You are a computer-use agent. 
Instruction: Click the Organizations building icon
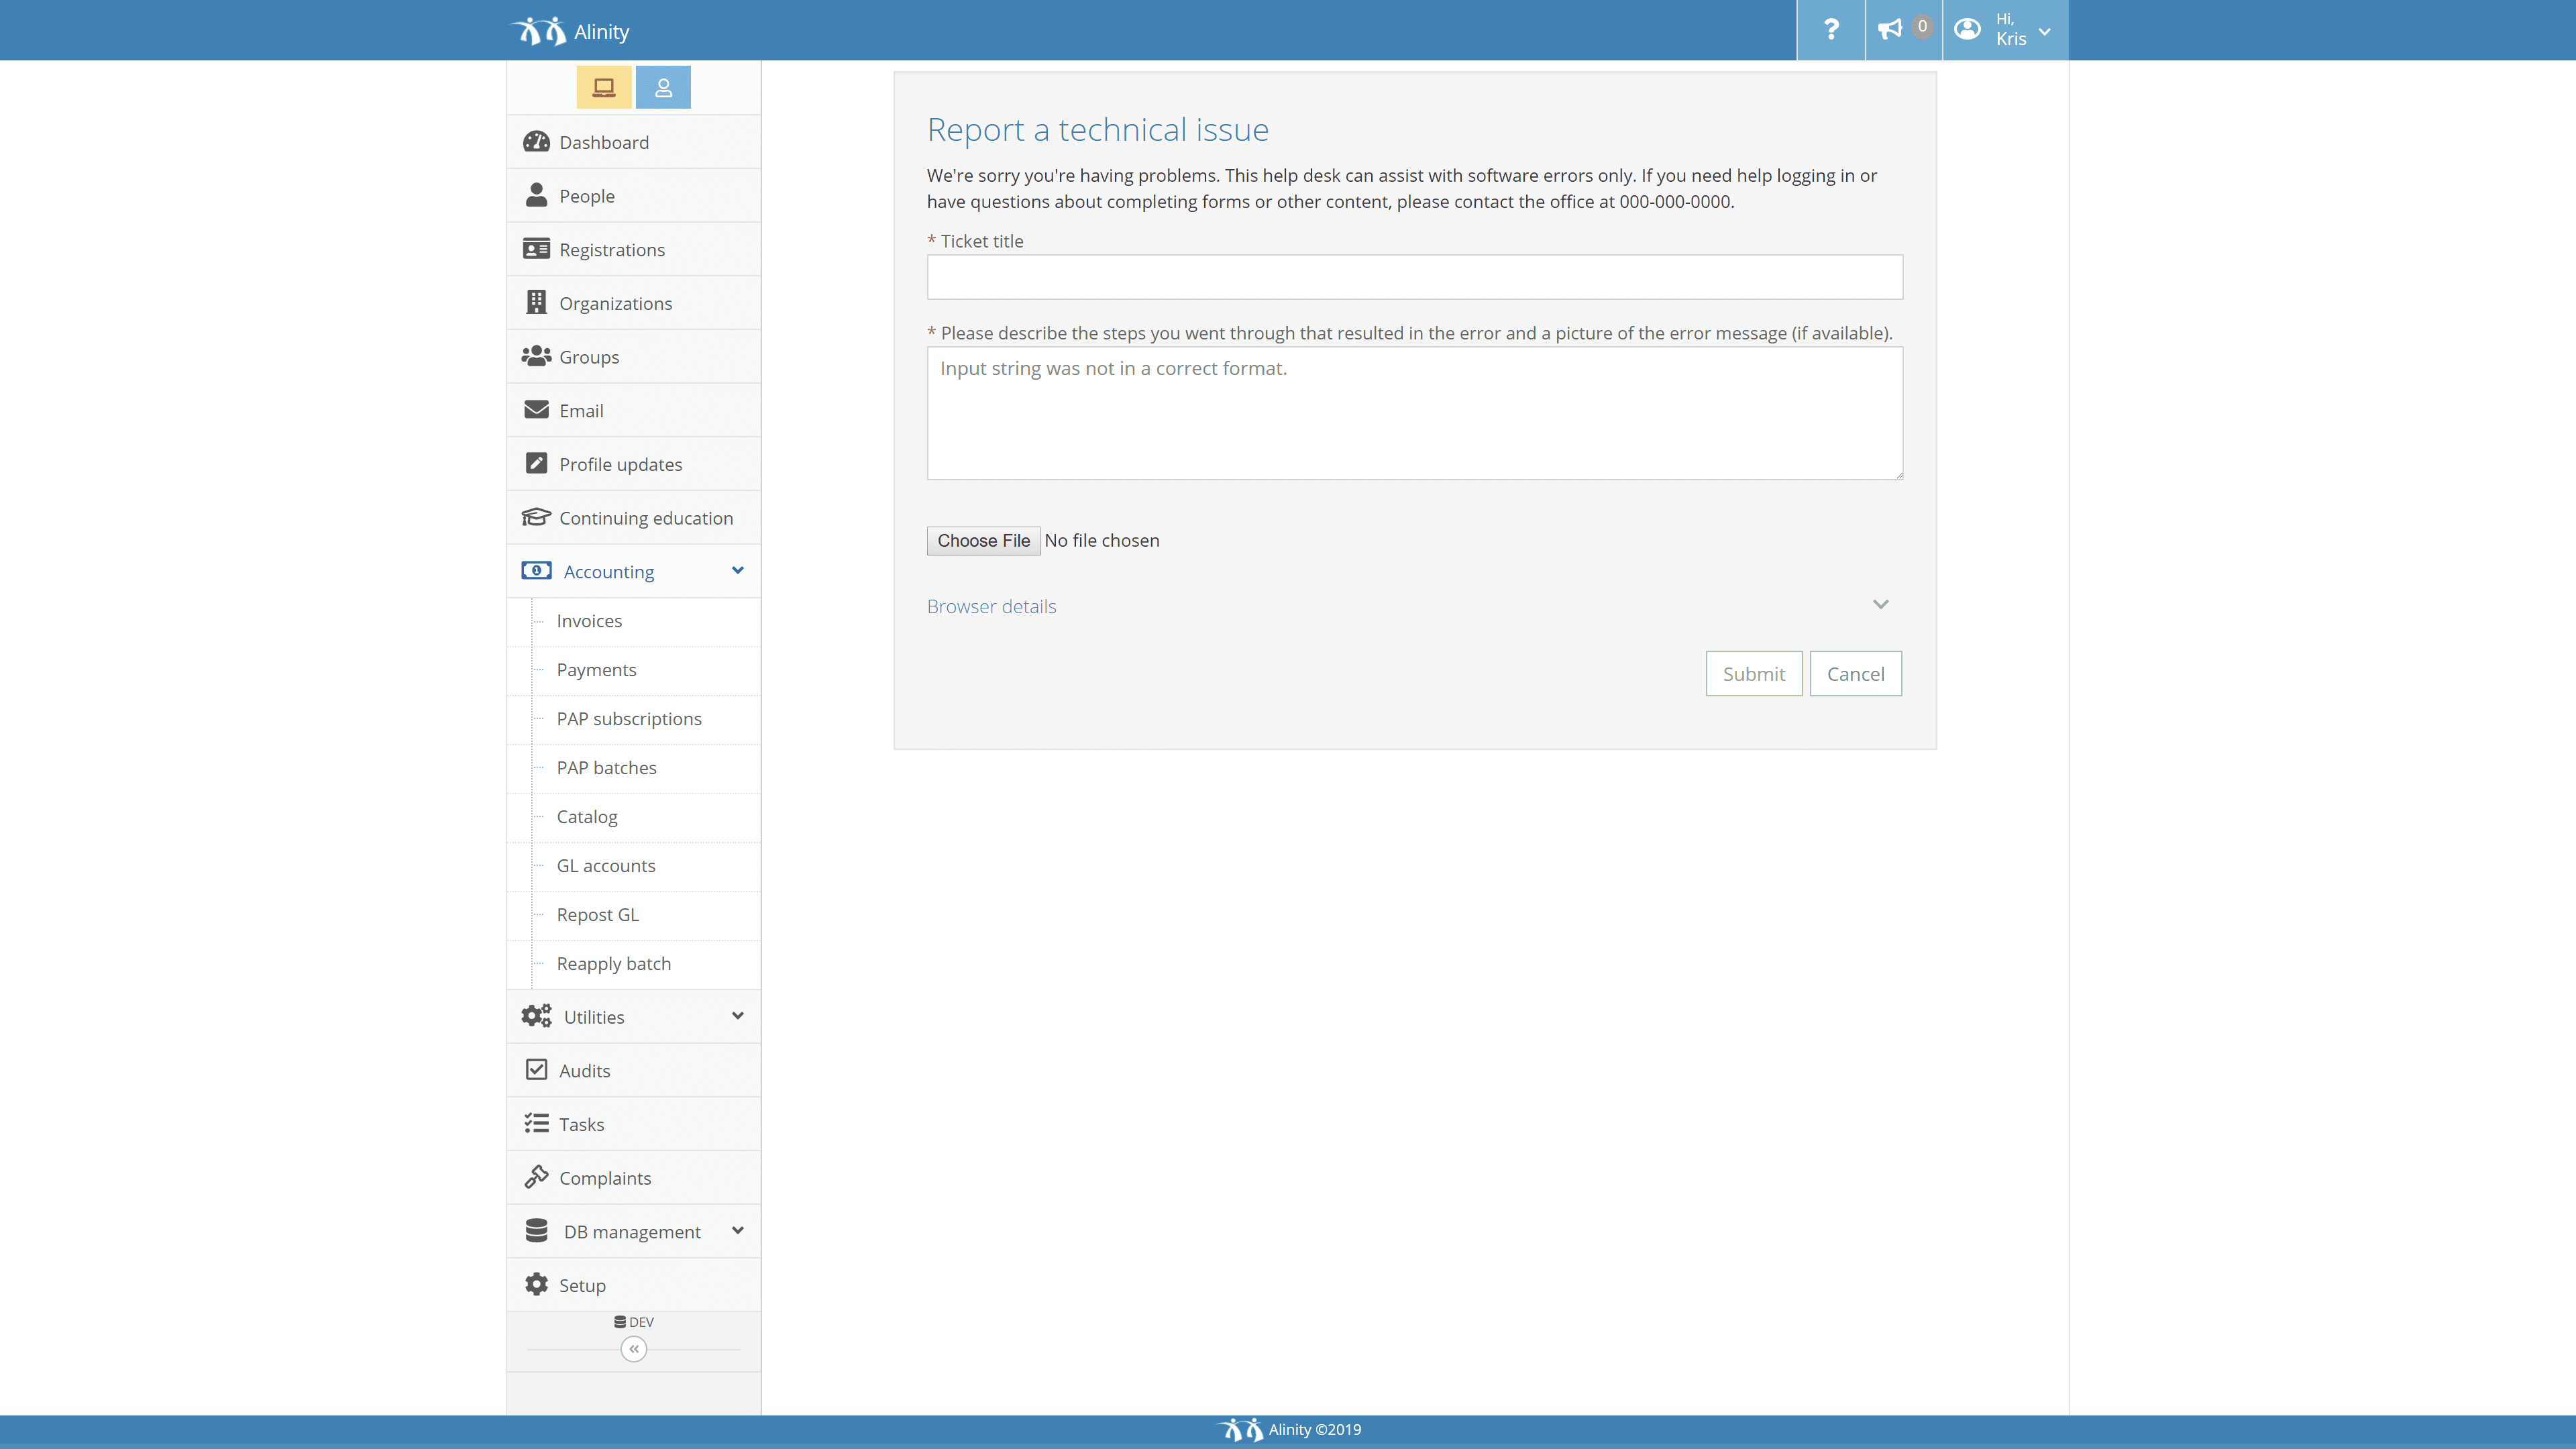click(536, 302)
